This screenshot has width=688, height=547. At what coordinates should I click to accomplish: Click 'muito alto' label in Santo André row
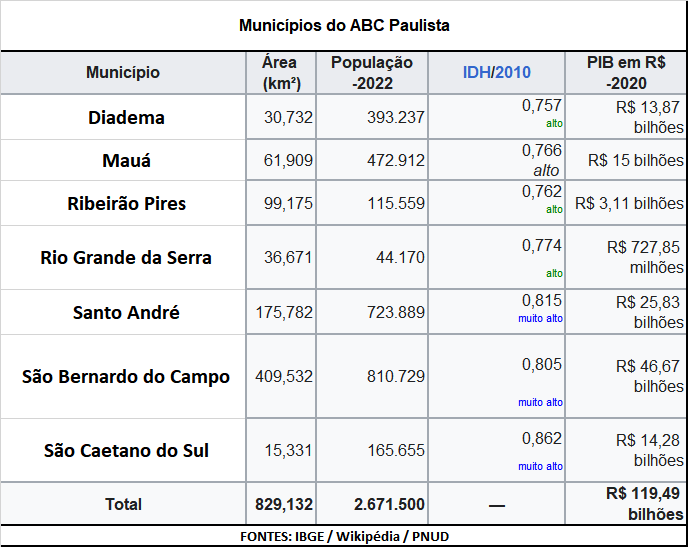(540, 318)
